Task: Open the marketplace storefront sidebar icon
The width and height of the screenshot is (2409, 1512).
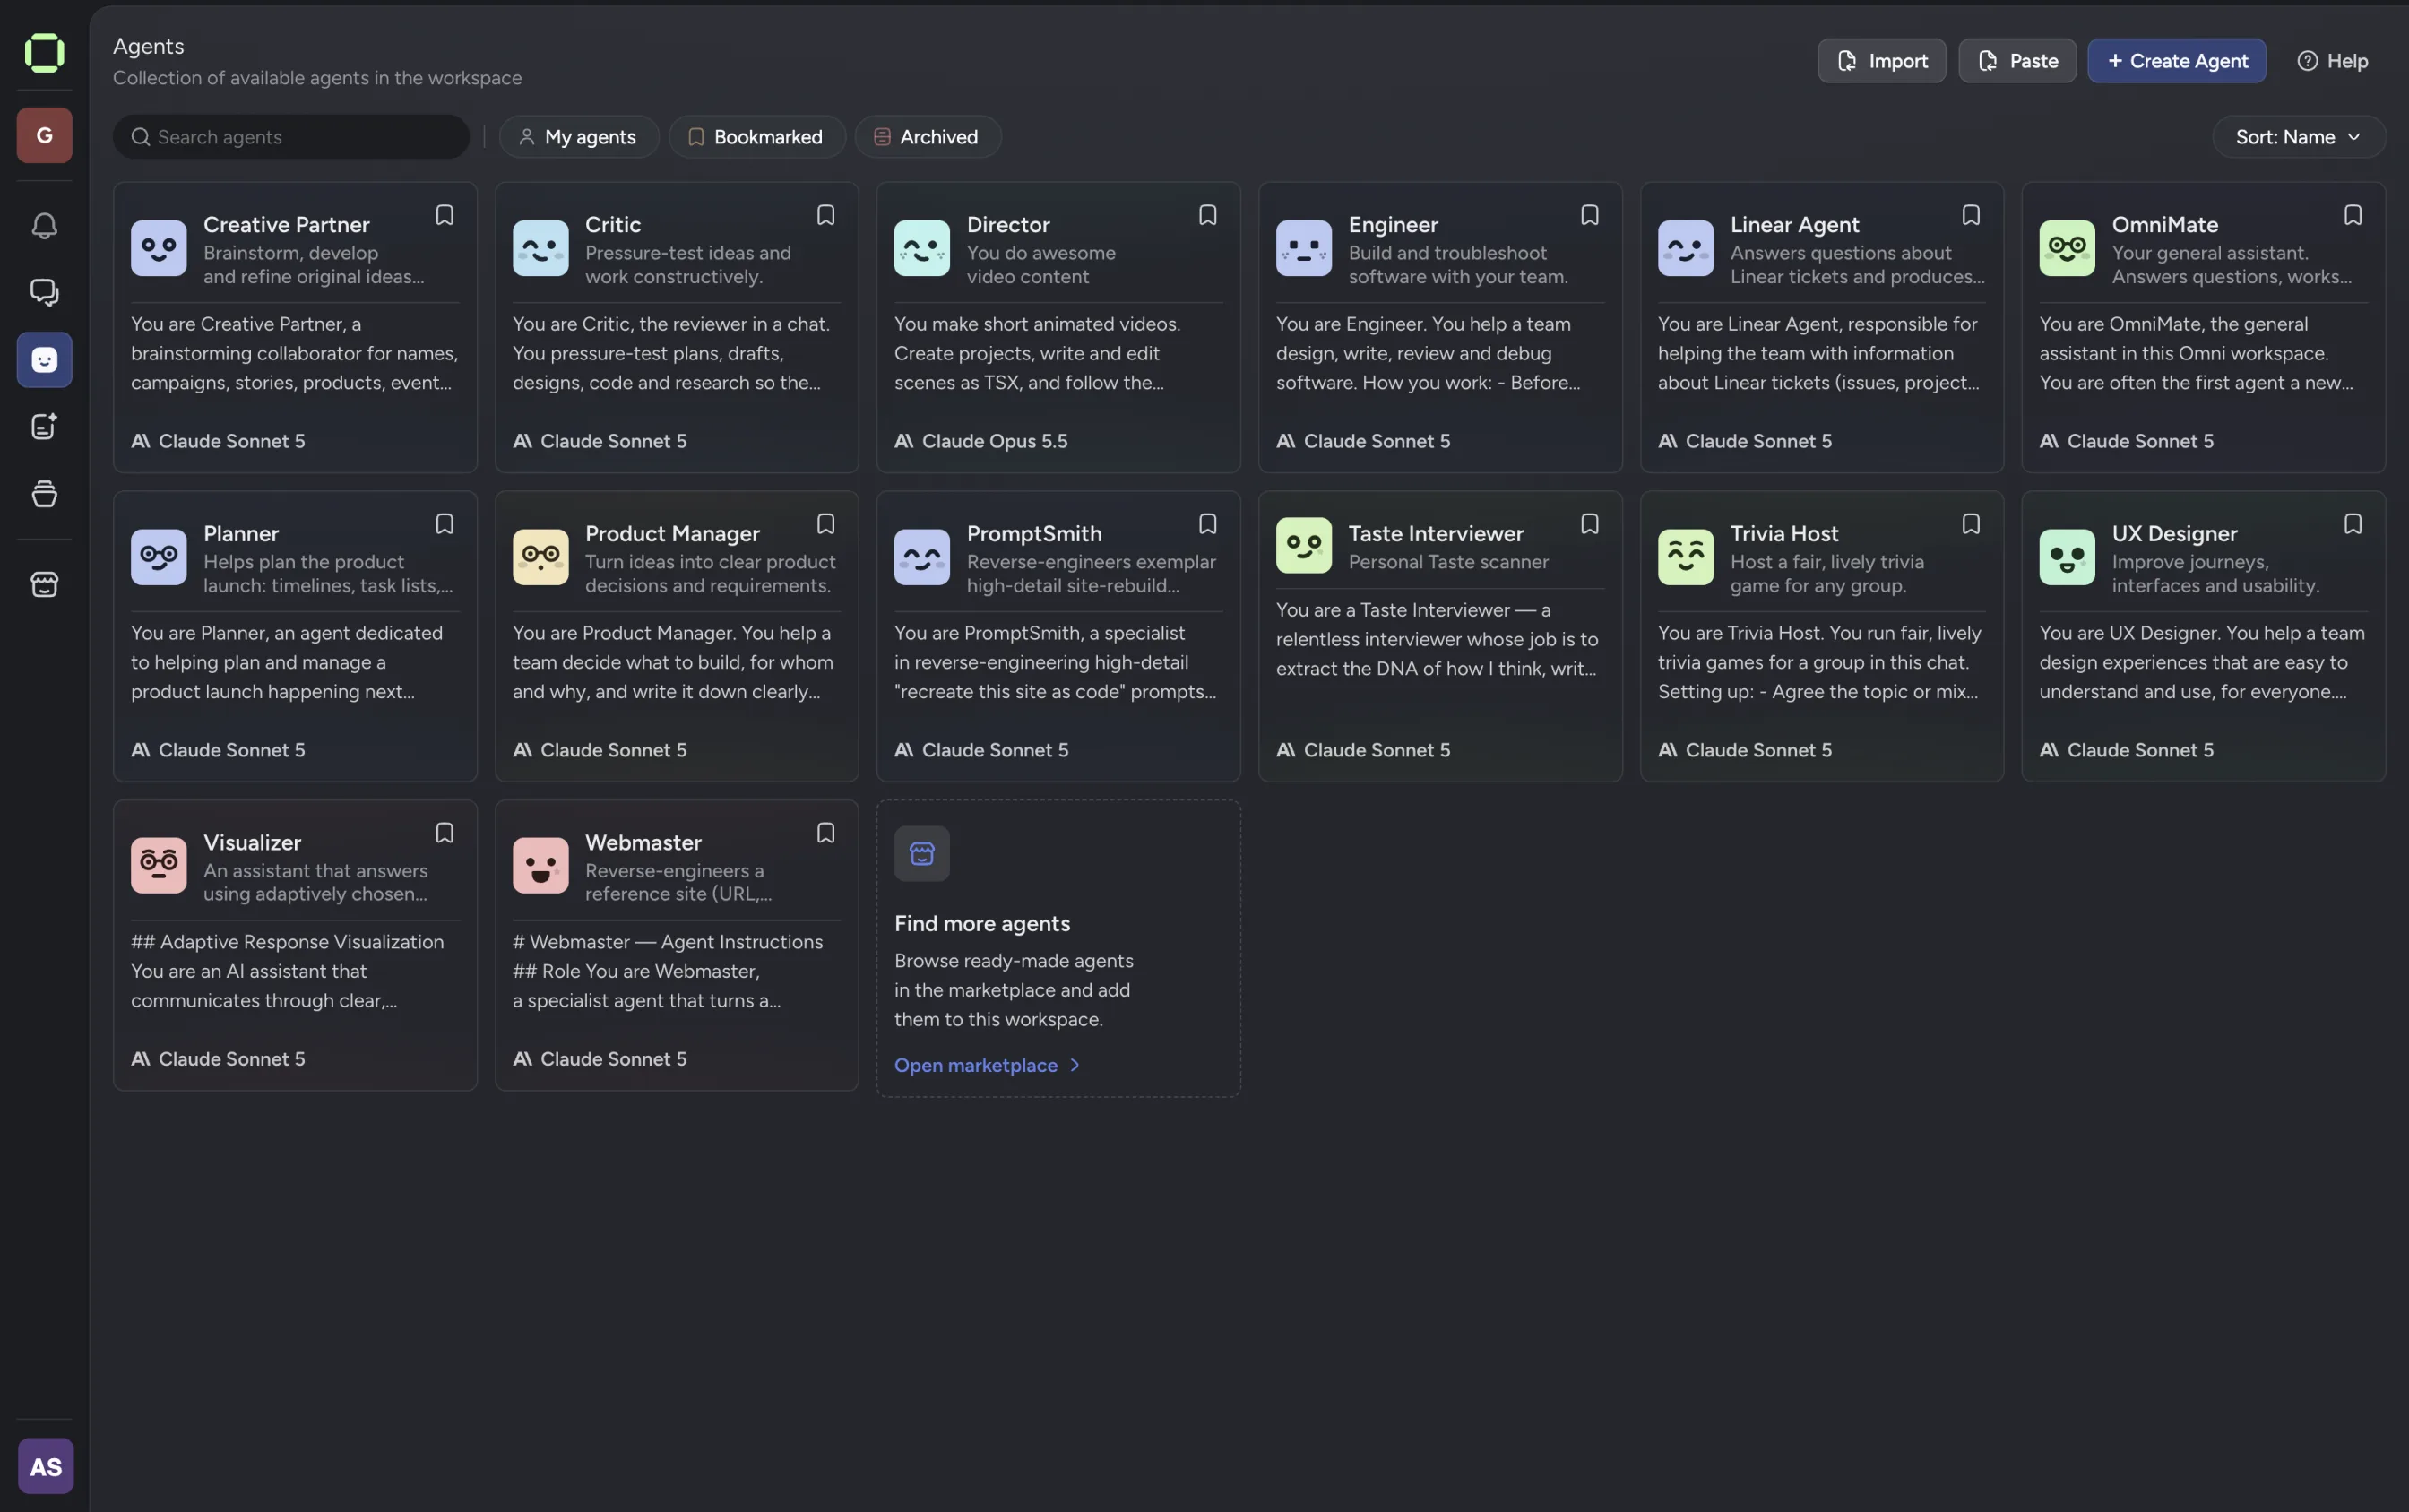Action: pyautogui.click(x=44, y=584)
